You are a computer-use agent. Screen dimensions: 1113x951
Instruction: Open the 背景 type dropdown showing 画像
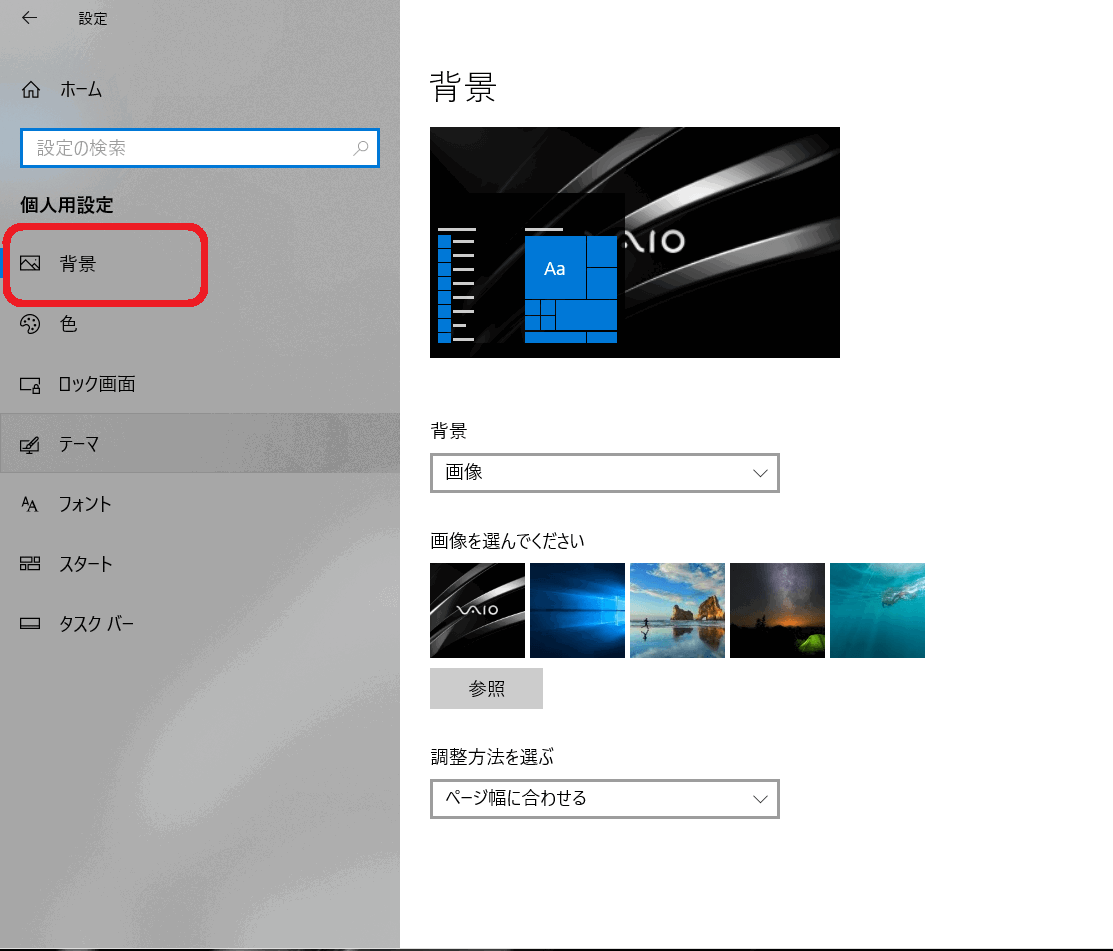[x=605, y=473]
